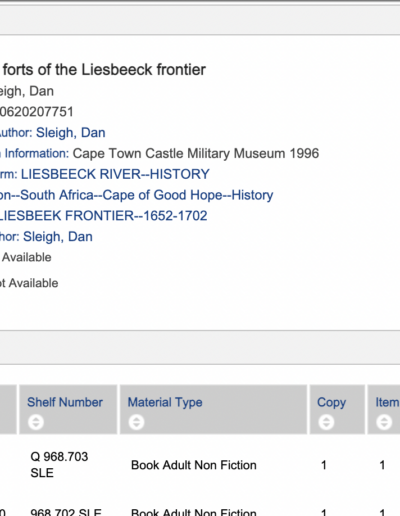The width and height of the screenshot is (400, 516).
Task: Open the Shelf Number column header
Action: (x=65, y=402)
